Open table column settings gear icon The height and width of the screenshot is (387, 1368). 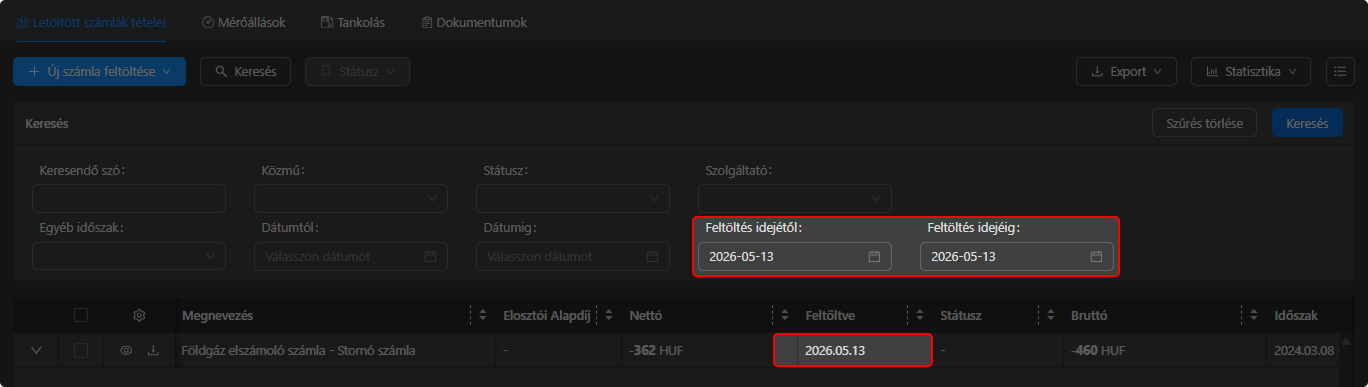pyautogui.click(x=140, y=315)
